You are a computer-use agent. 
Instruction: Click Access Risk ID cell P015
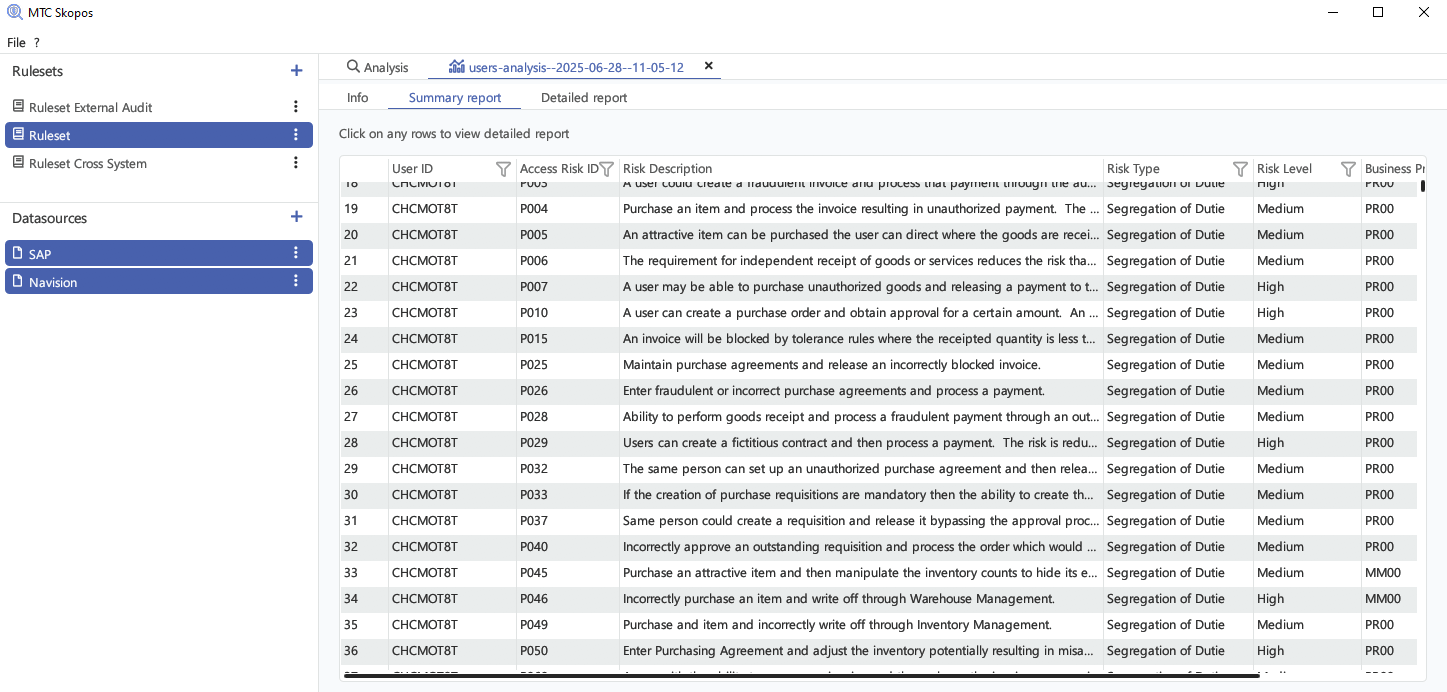[x=568, y=339]
